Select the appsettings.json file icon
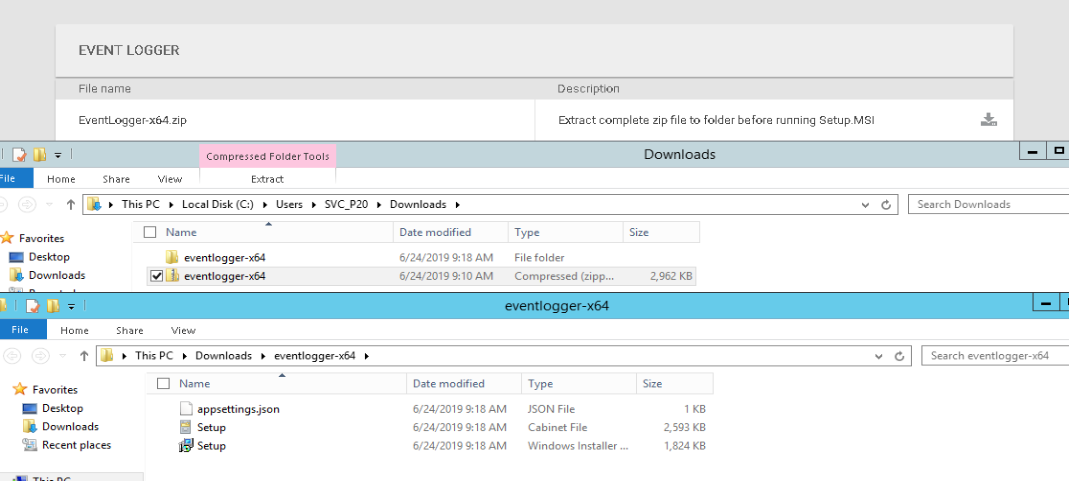 [186, 409]
